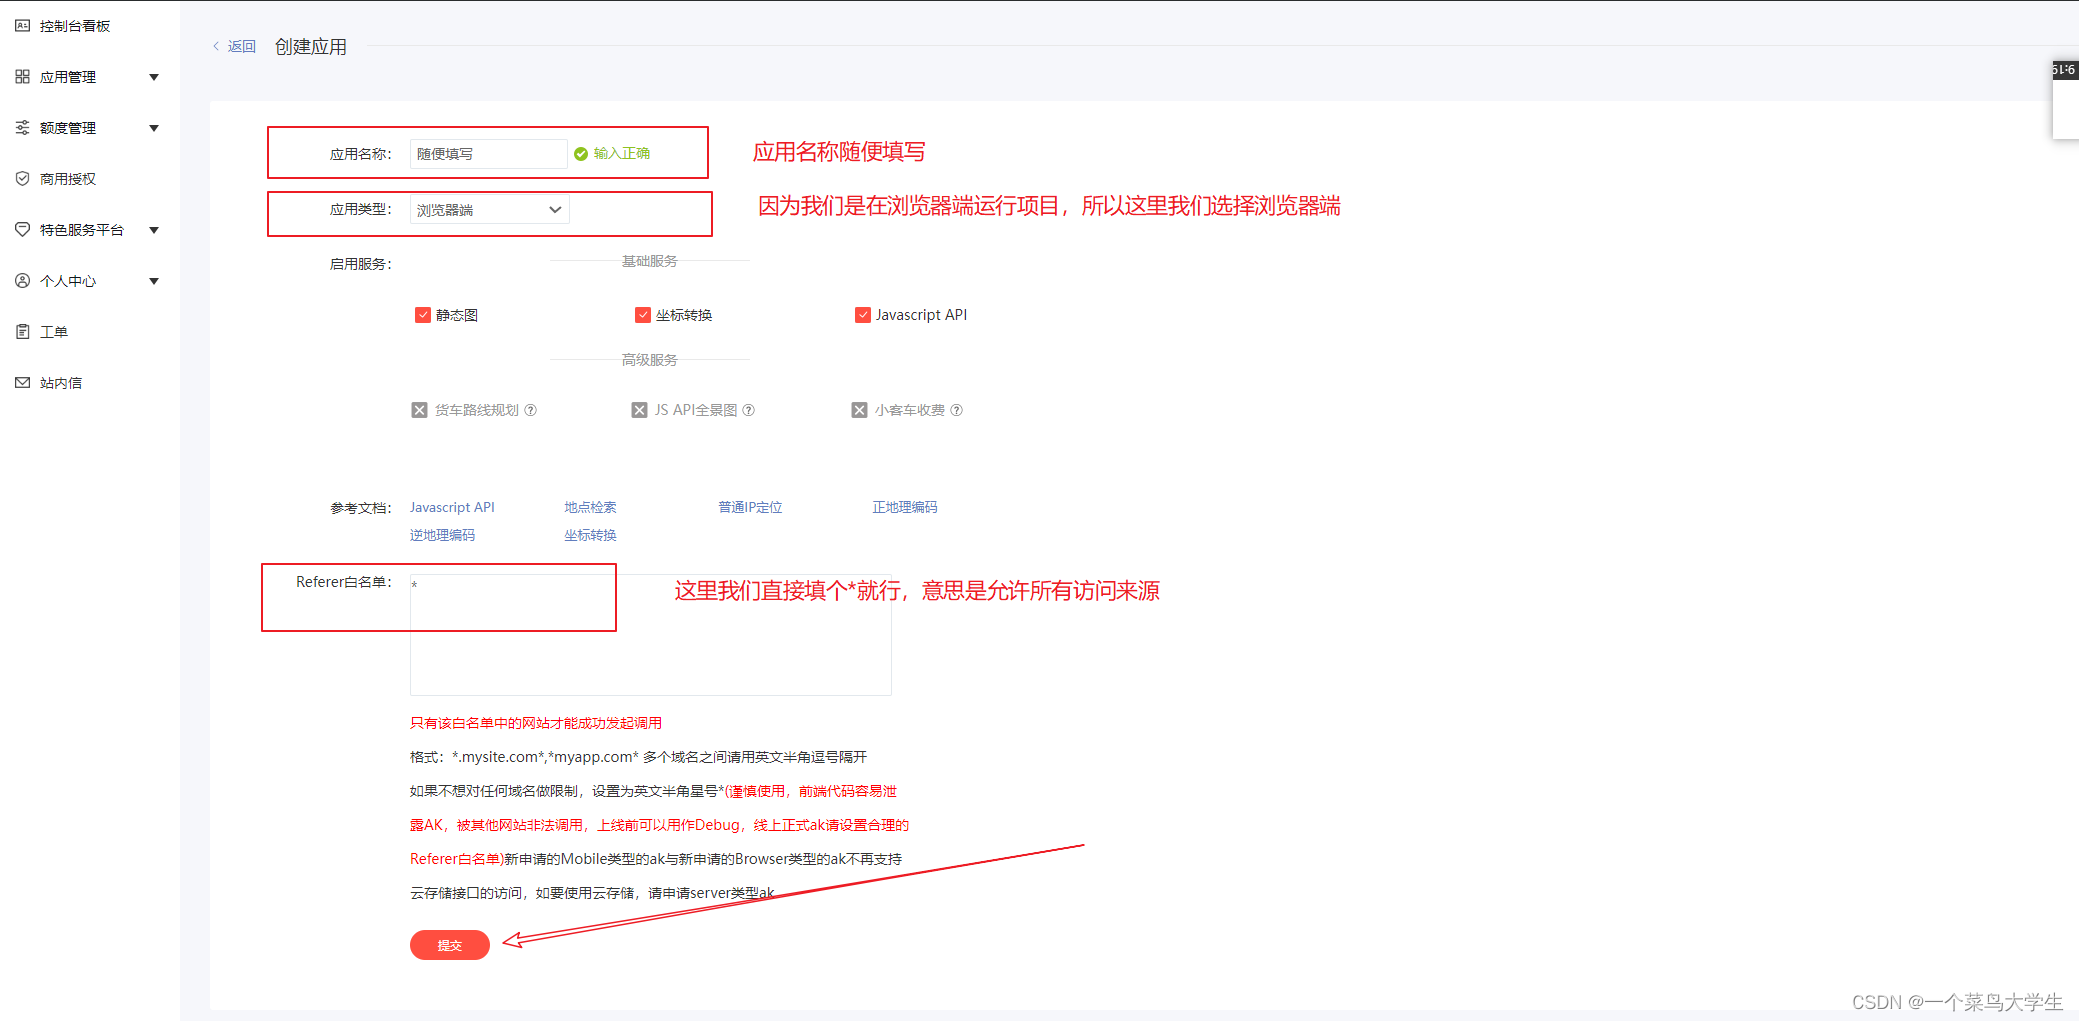Uncheck the 坐标转换 service checkbox
This screenshot has height=1021, width=2079.
(x=643, y=315)
